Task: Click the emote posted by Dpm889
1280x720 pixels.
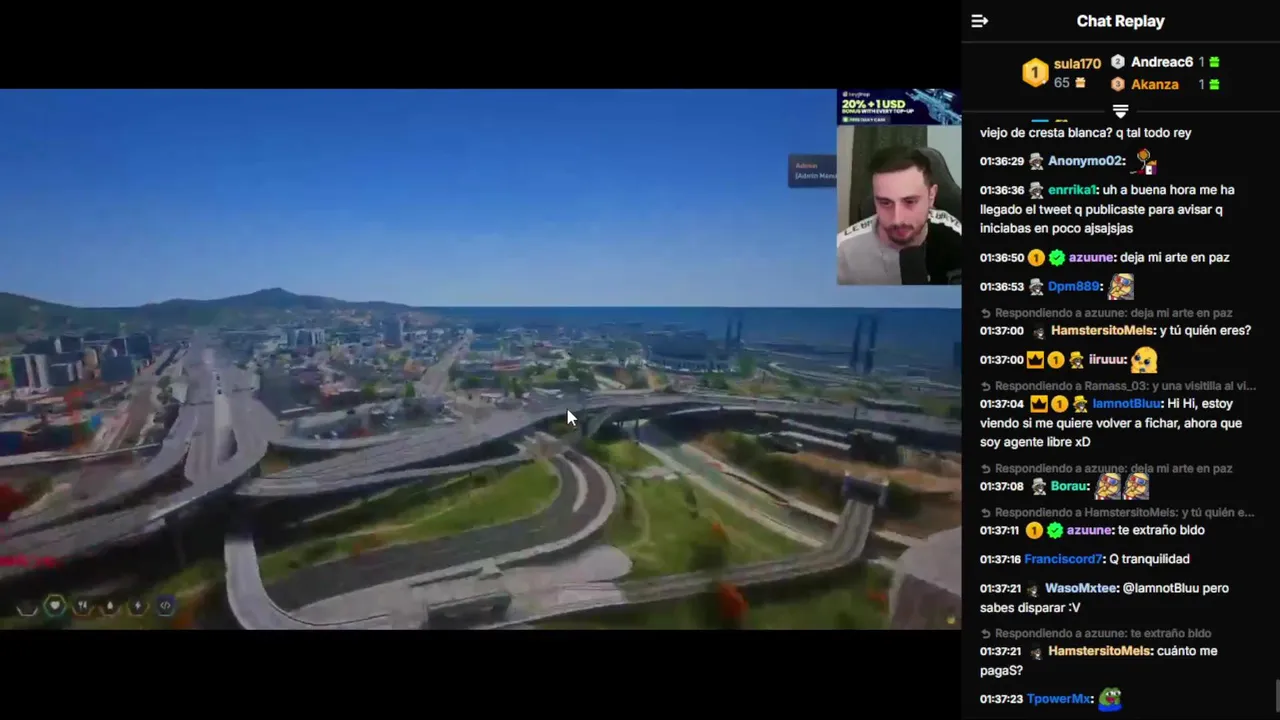Action: tap(1121, 286)
